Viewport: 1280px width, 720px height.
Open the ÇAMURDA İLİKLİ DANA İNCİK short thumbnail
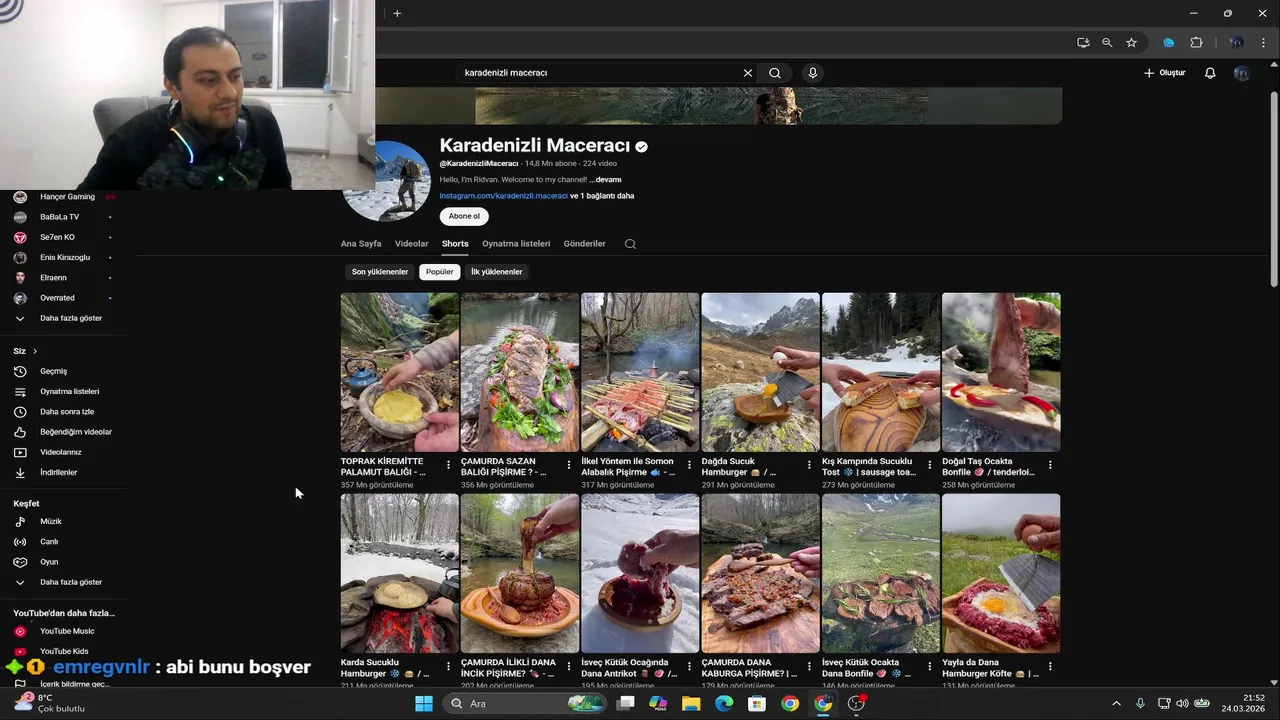(520, 573)
